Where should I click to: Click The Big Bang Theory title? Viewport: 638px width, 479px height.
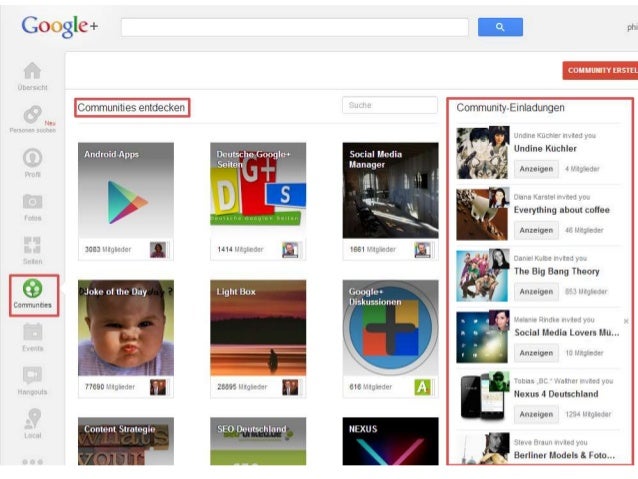click(x=556, y=271)
